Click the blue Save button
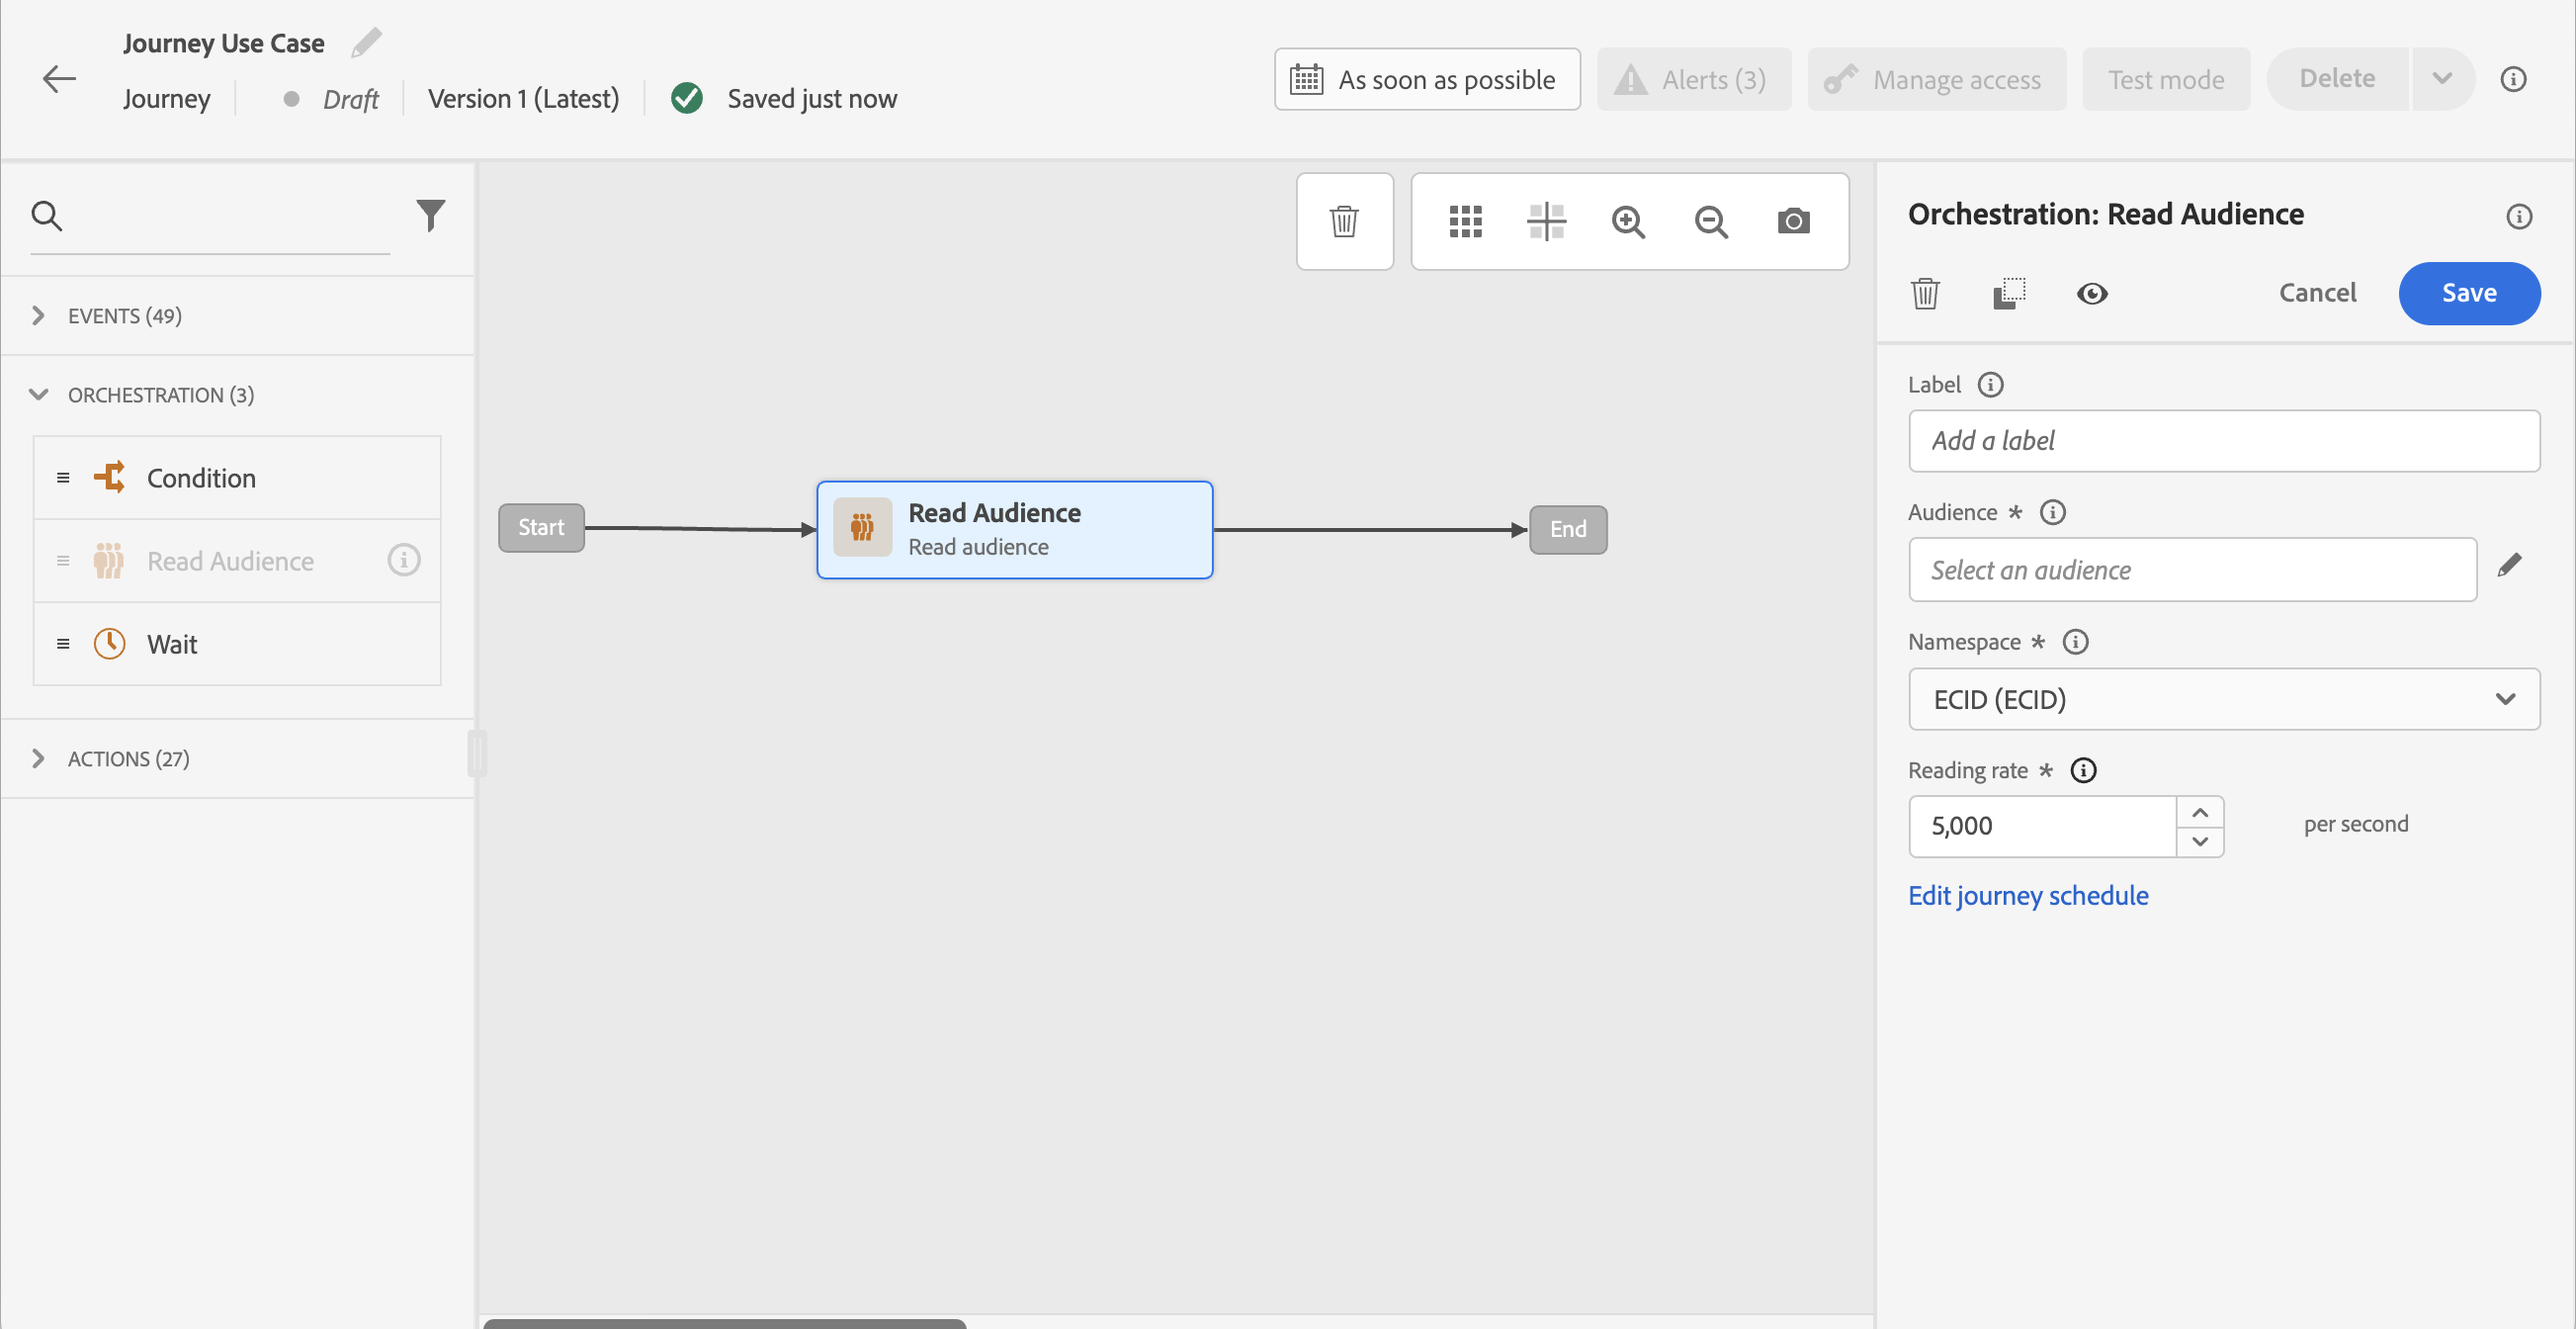 [x=2468, y=293]
